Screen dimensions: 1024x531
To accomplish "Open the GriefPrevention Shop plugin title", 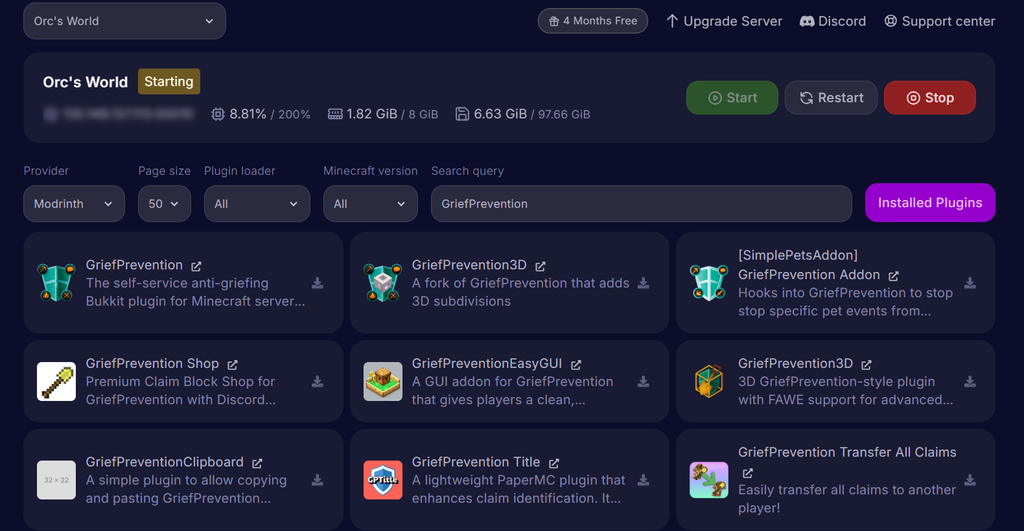I will pos(152,363).
